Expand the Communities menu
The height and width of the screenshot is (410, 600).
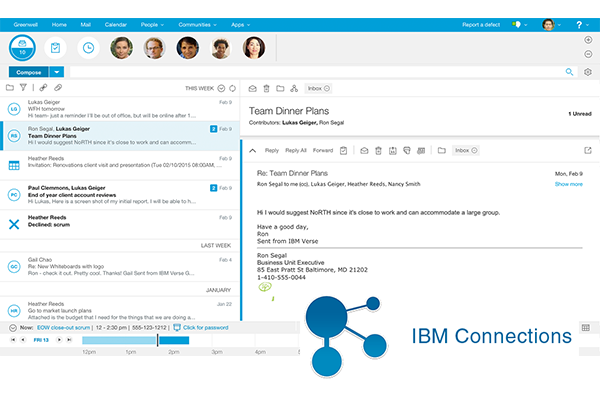pyautogui.click(x=197, y=25)
